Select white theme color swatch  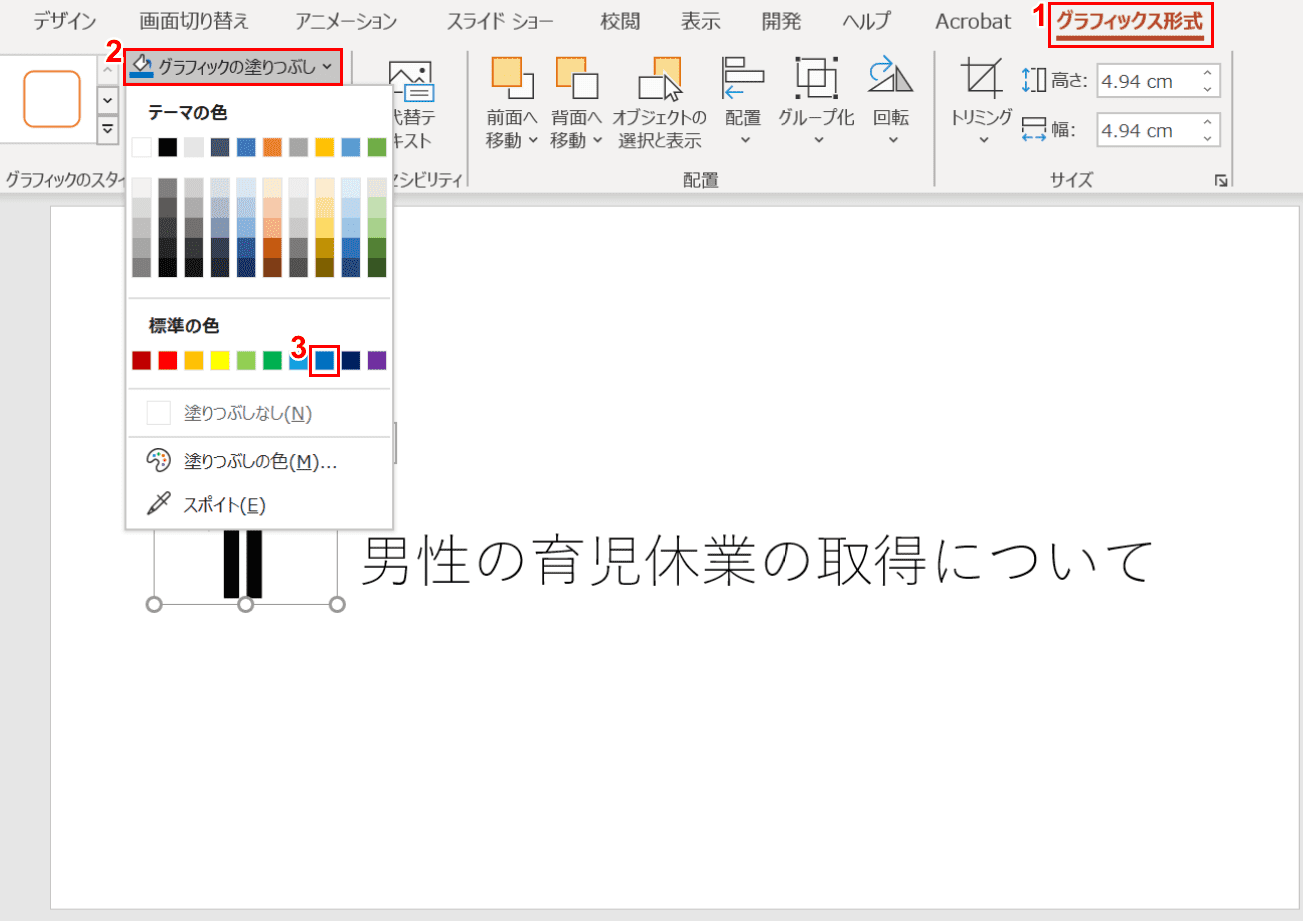(x=142, y=148)
